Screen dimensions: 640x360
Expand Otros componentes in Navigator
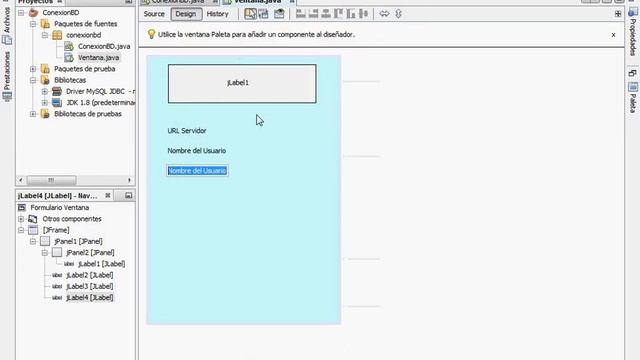[21, 219]
